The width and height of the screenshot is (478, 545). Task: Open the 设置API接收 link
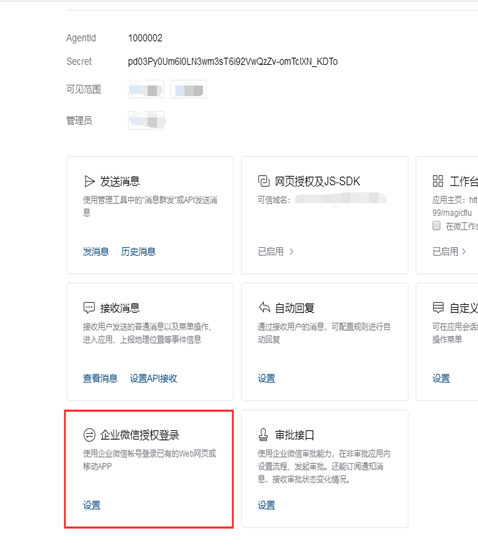[153, 378]
